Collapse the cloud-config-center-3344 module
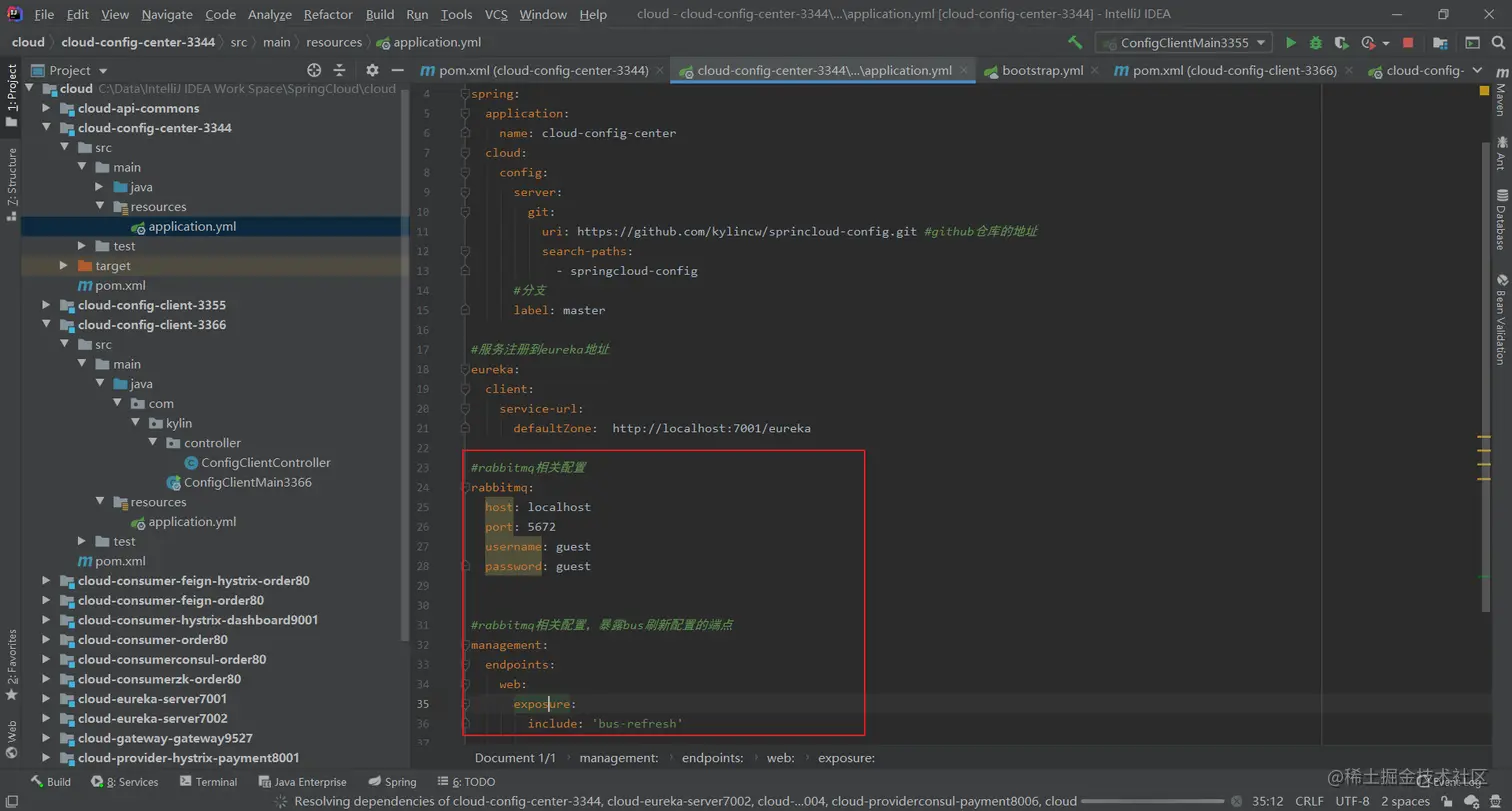Viewport: 1512px width, 811px height. (x=46, y=128)
